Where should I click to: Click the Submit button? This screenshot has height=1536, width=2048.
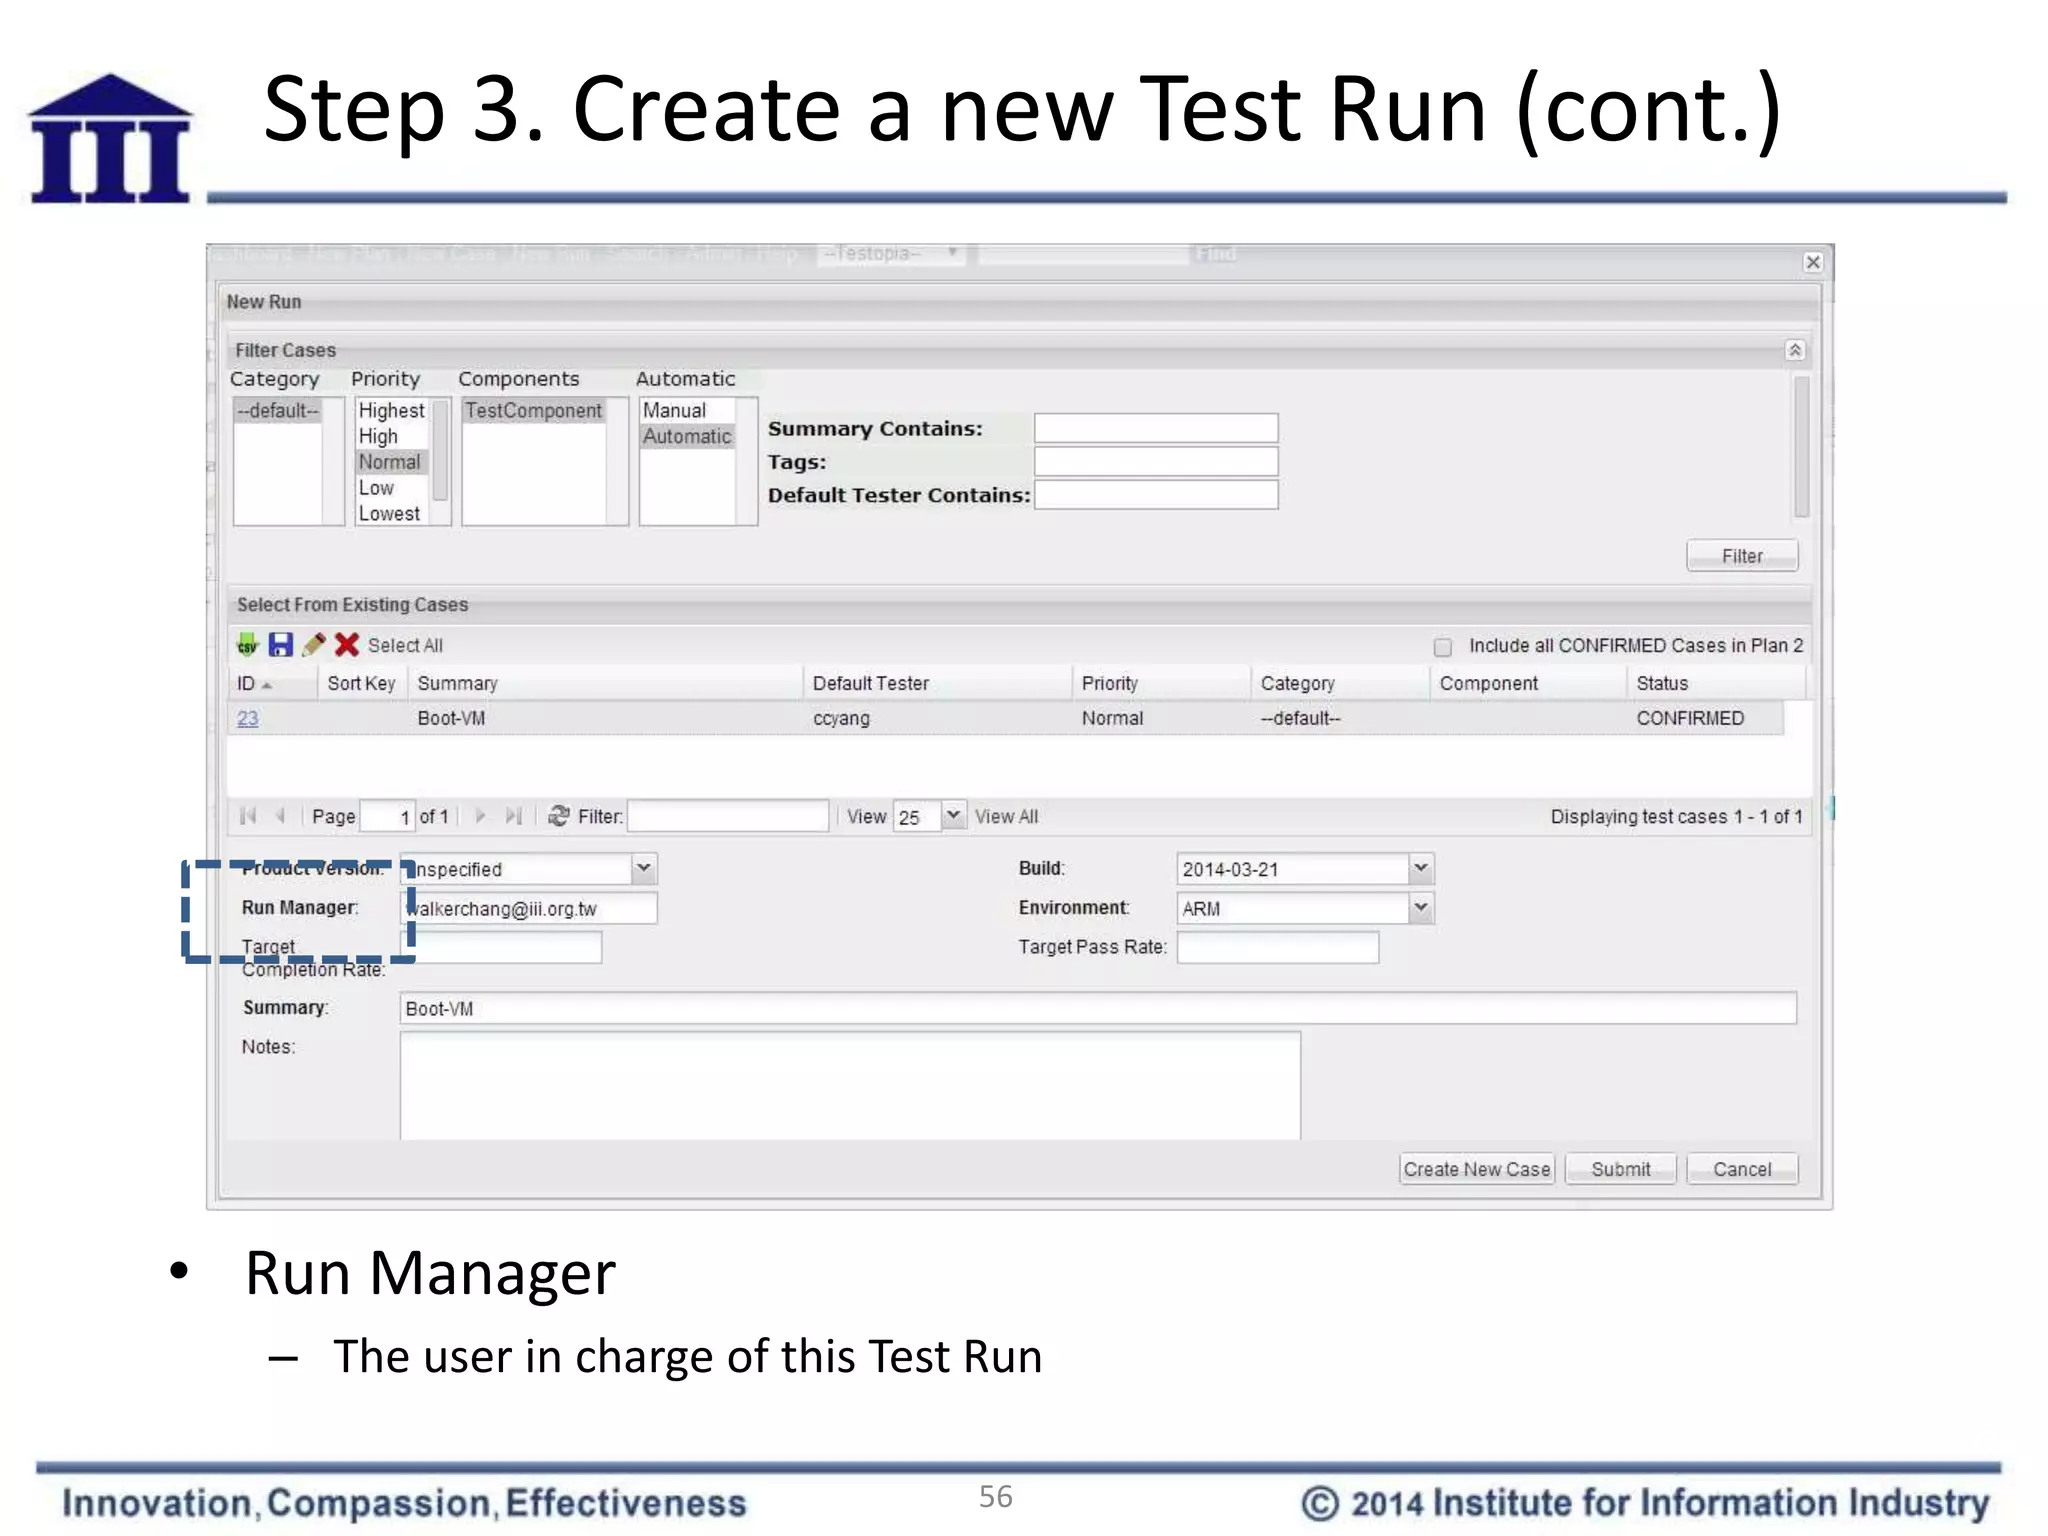[1621, 1169]
